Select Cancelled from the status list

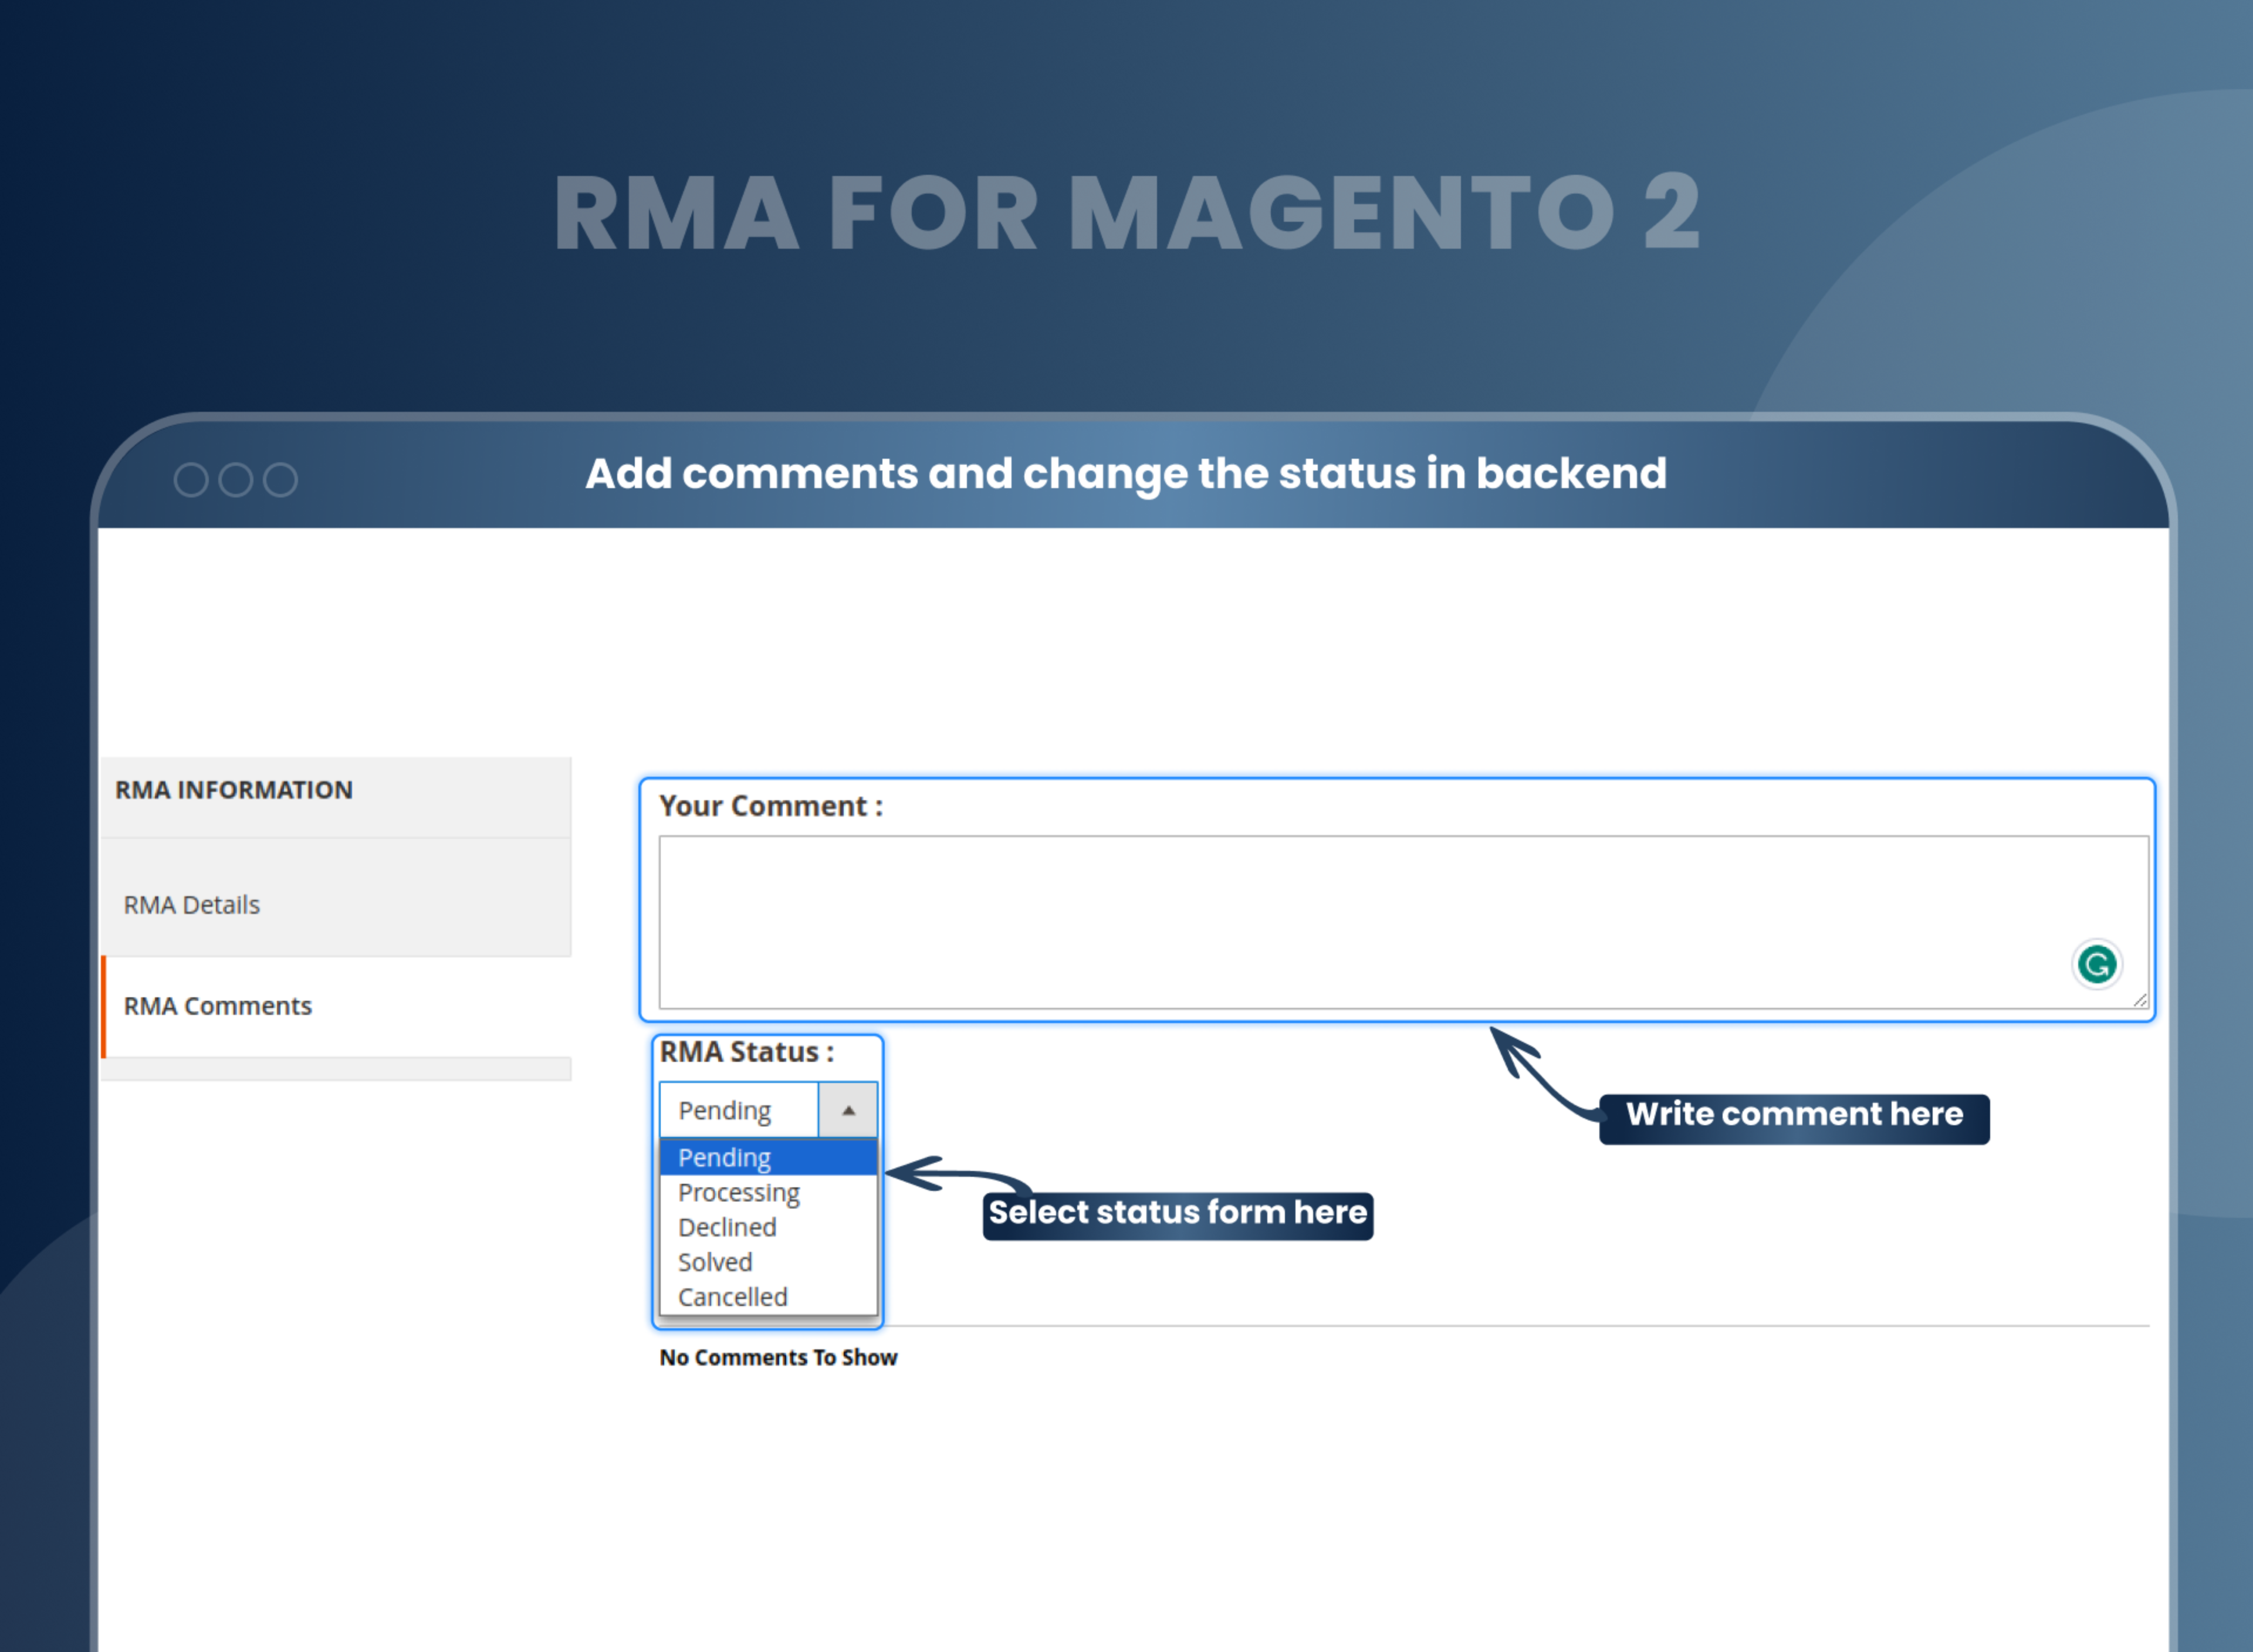[731, 1296]
